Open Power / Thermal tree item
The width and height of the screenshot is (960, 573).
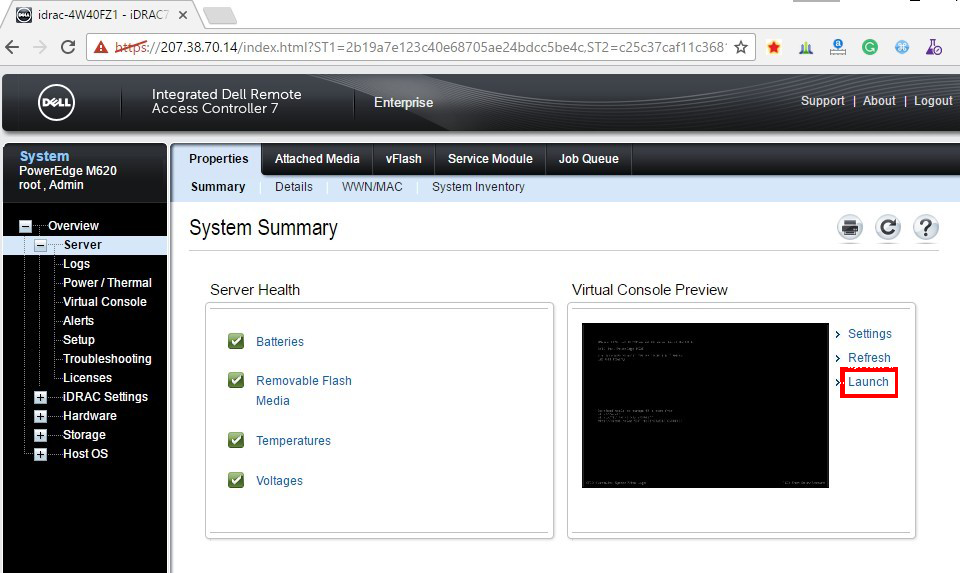click(107, 283)
